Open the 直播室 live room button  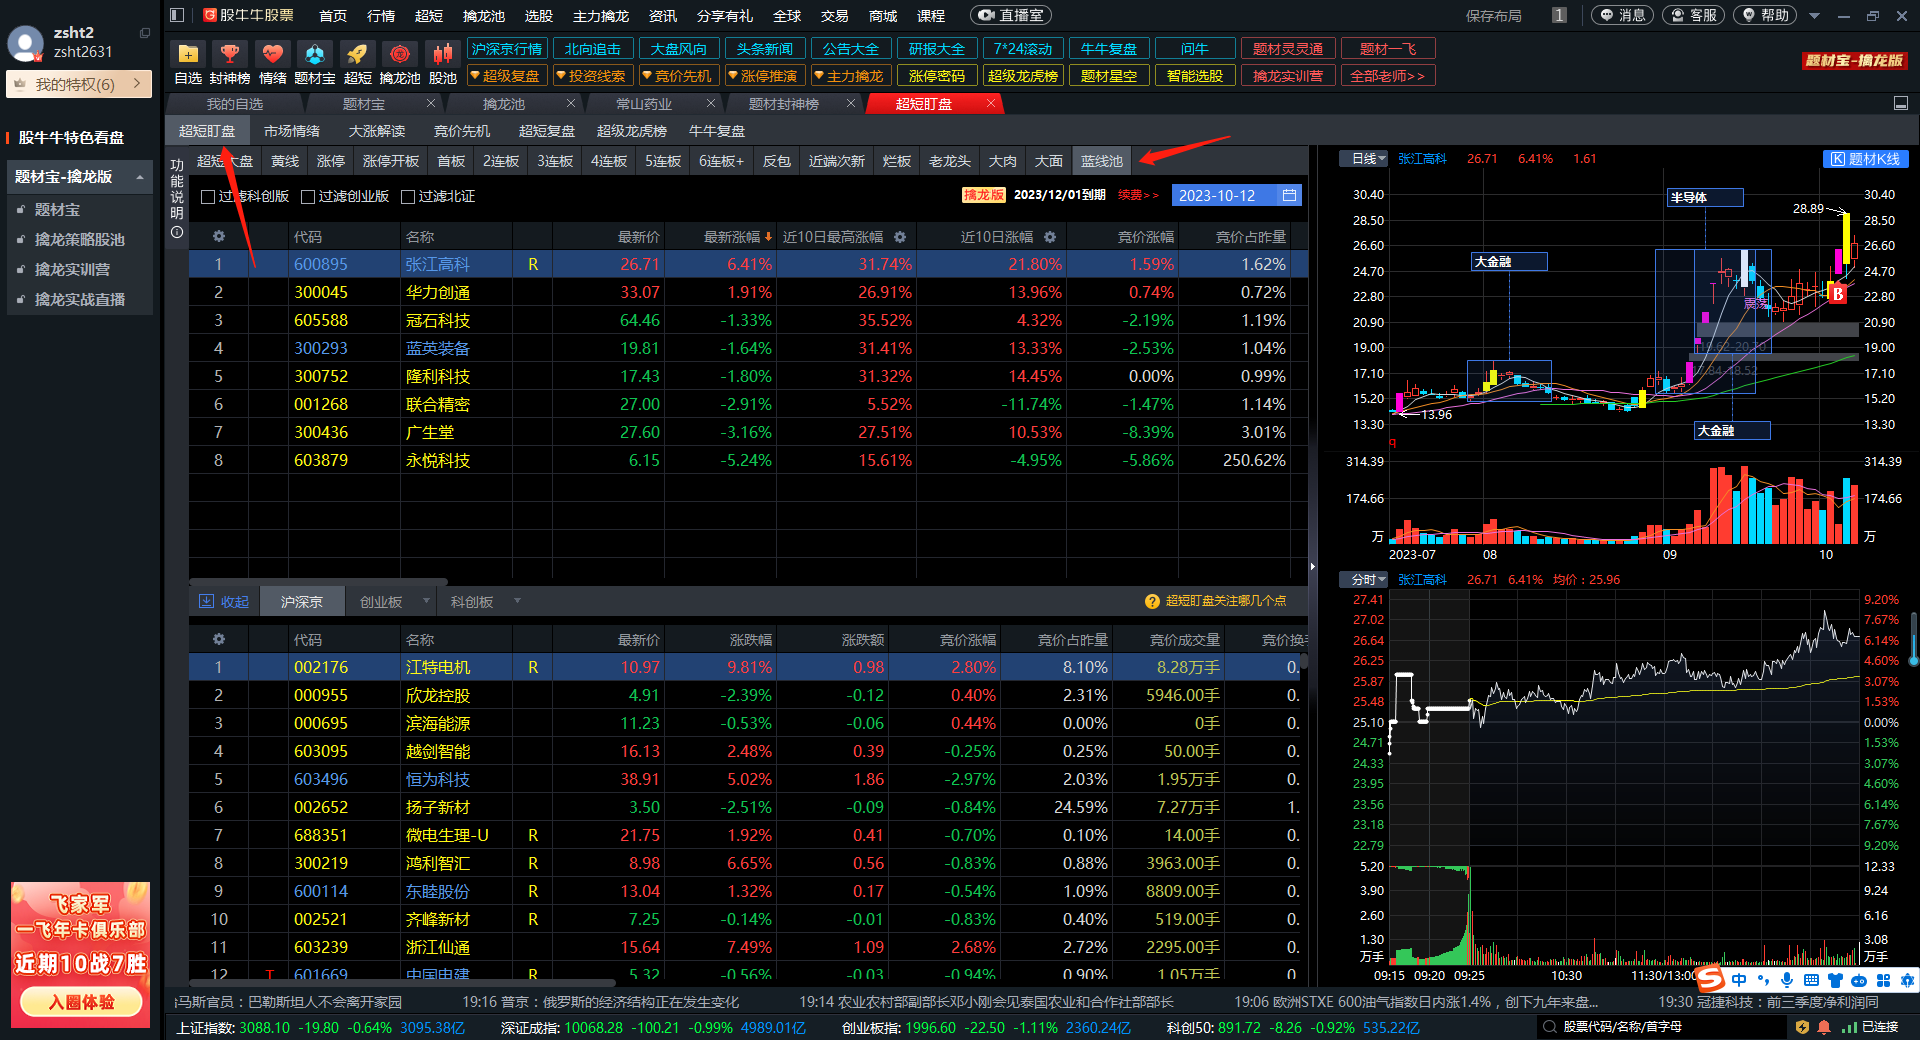coord(1011,15)
